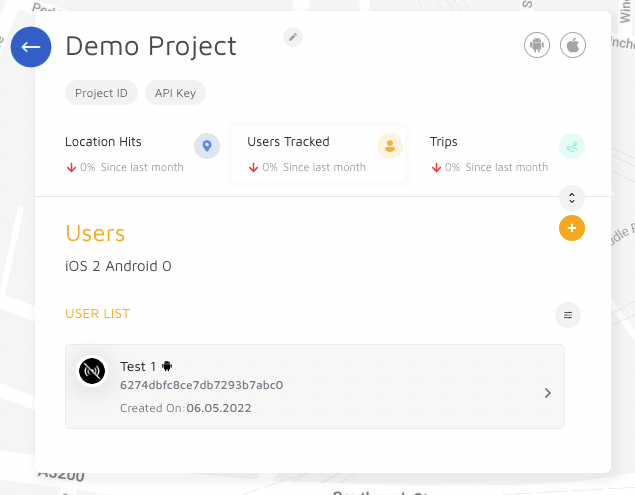Select the Android platform icon
This screenshot has height=495, width=635.
537,45
